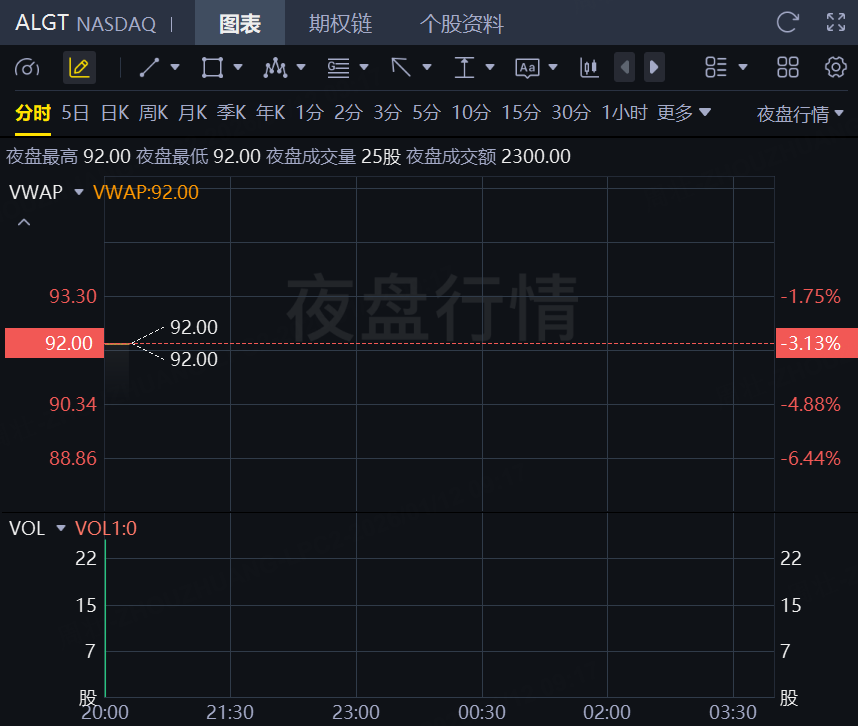This screenshot has height=726, width=858.
Task: Open the chart settings gear
Action: coord(836,67)
